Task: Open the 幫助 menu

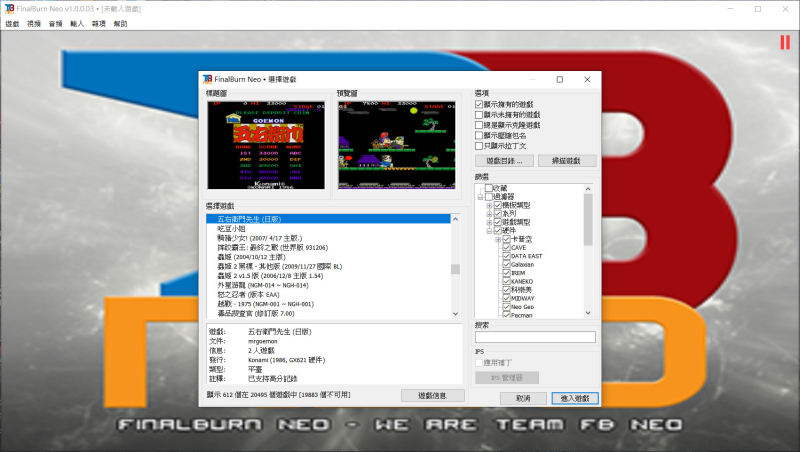Action: click(120, 23)
